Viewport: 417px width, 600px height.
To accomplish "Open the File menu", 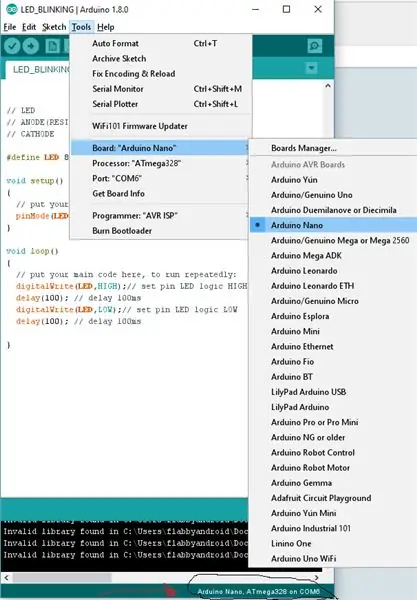I will pos(10,27).
